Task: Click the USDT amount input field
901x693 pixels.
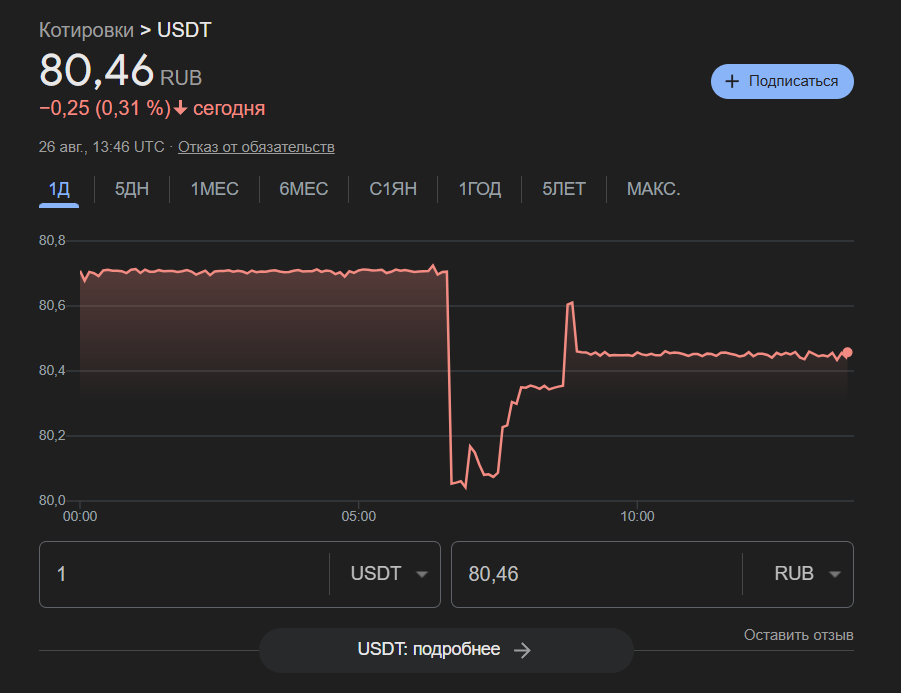Action: pos(184,574)
